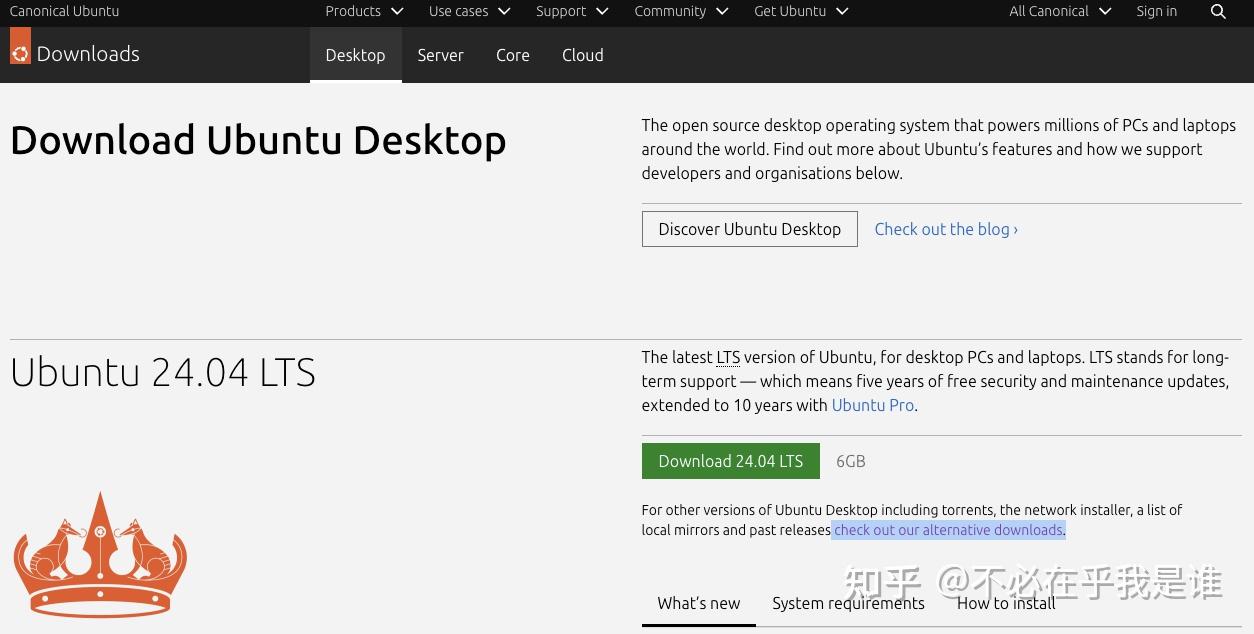Click the Ubuntu Pro link
The height and width of the screenshot is (634, 1254).
(872, 405)
